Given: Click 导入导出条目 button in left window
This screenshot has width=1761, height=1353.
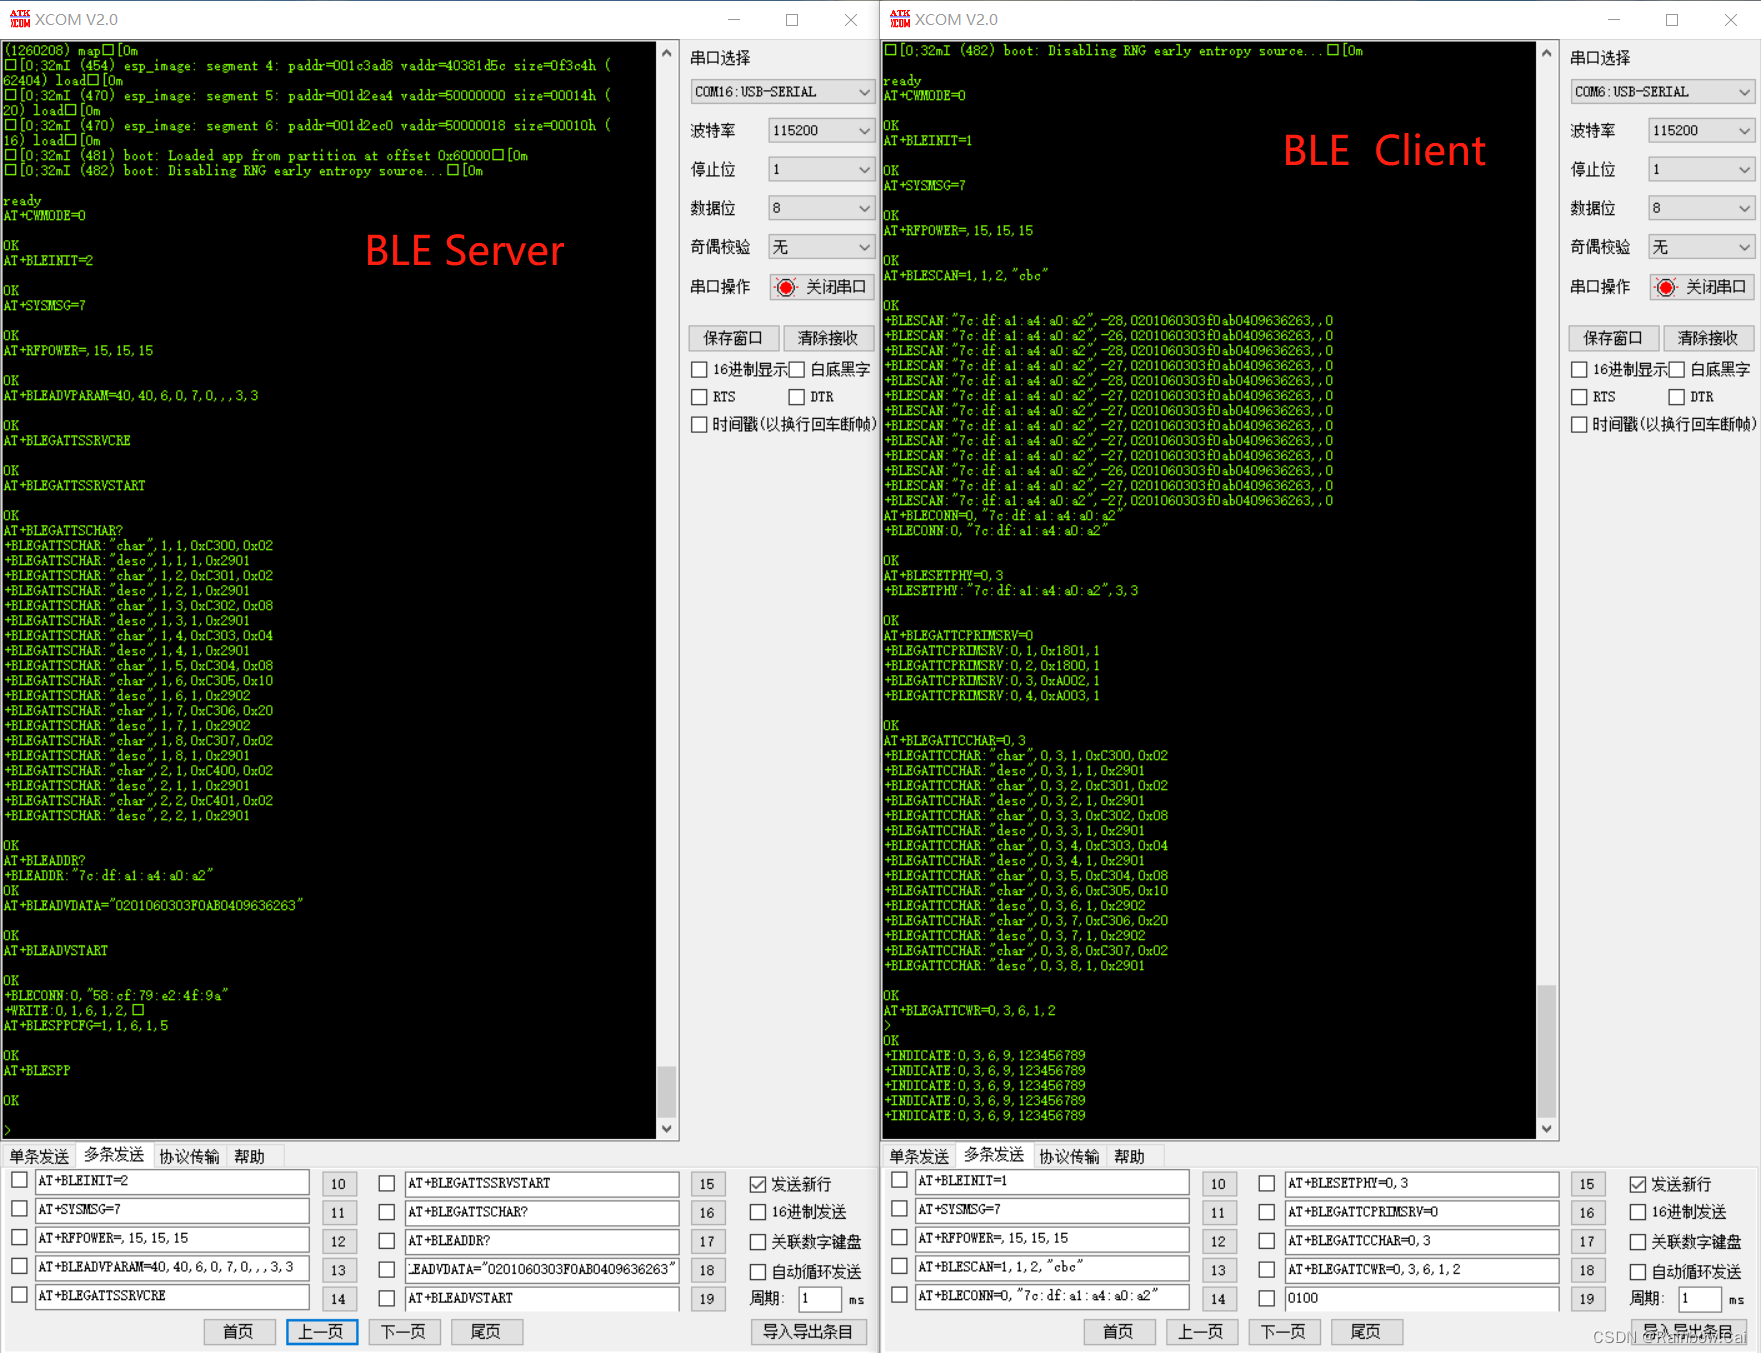Looking at the screenshot, I should tap(808, 1332).
